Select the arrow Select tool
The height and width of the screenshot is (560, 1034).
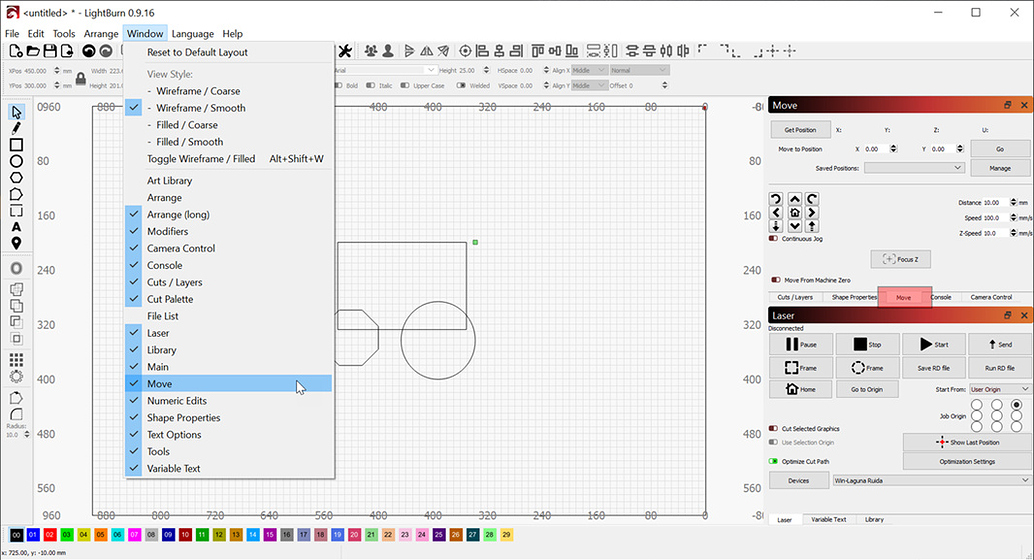(x=16, y=111)
